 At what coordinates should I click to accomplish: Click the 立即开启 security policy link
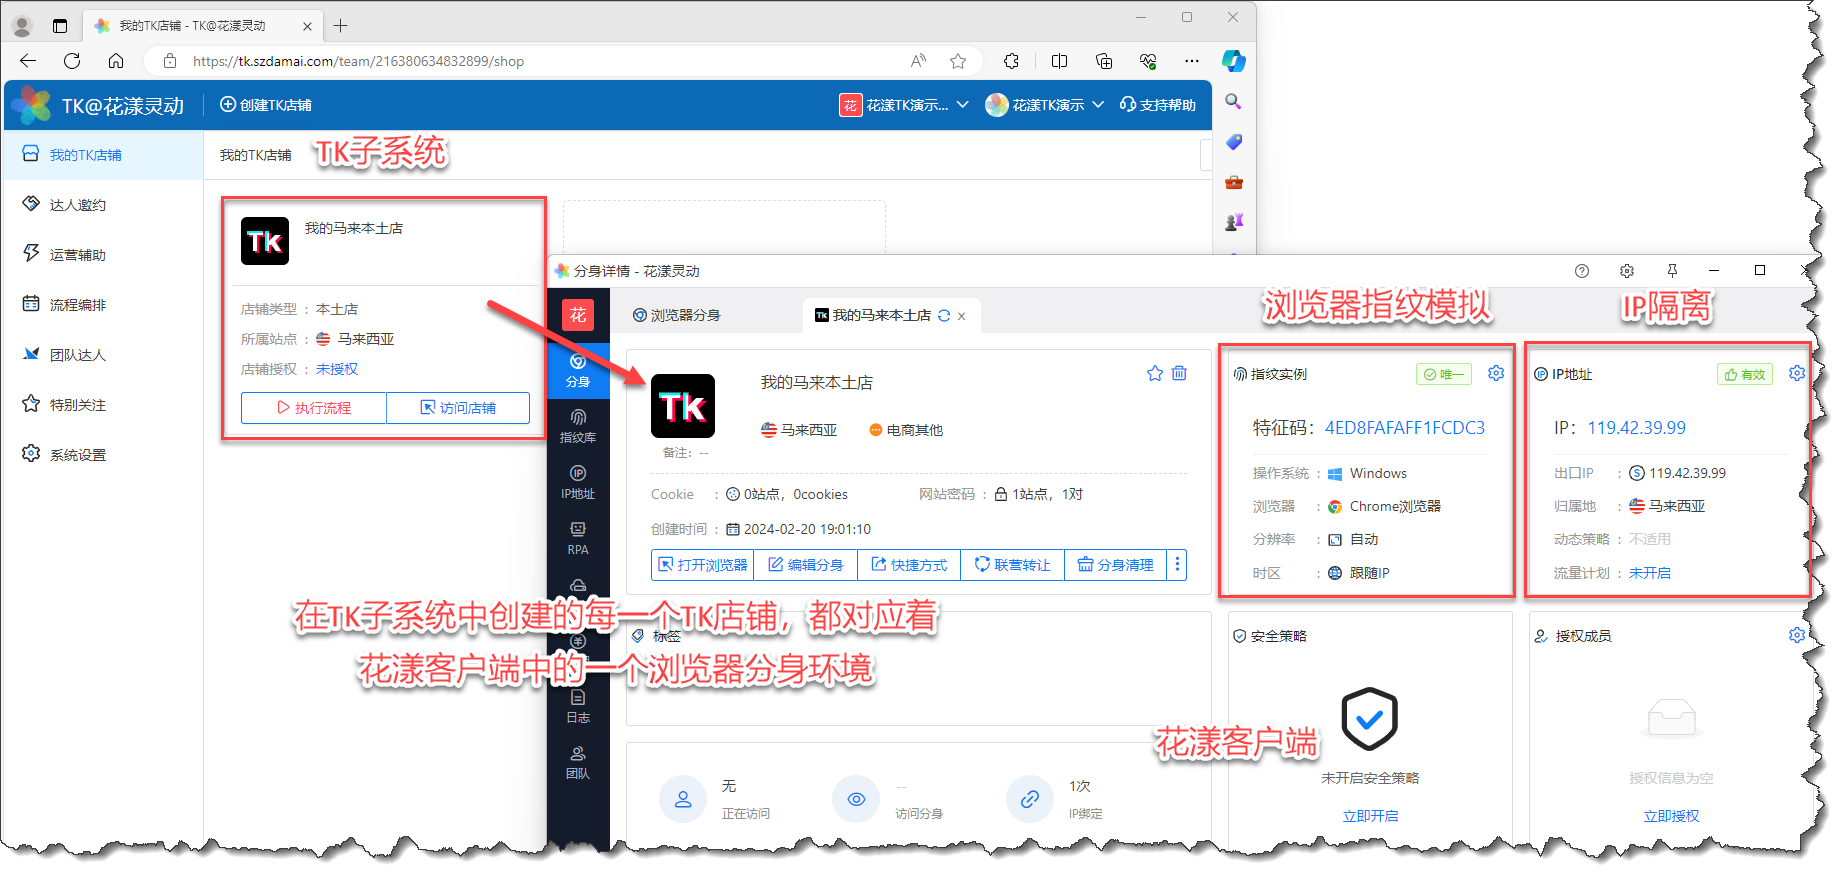tap(1370, 816)
